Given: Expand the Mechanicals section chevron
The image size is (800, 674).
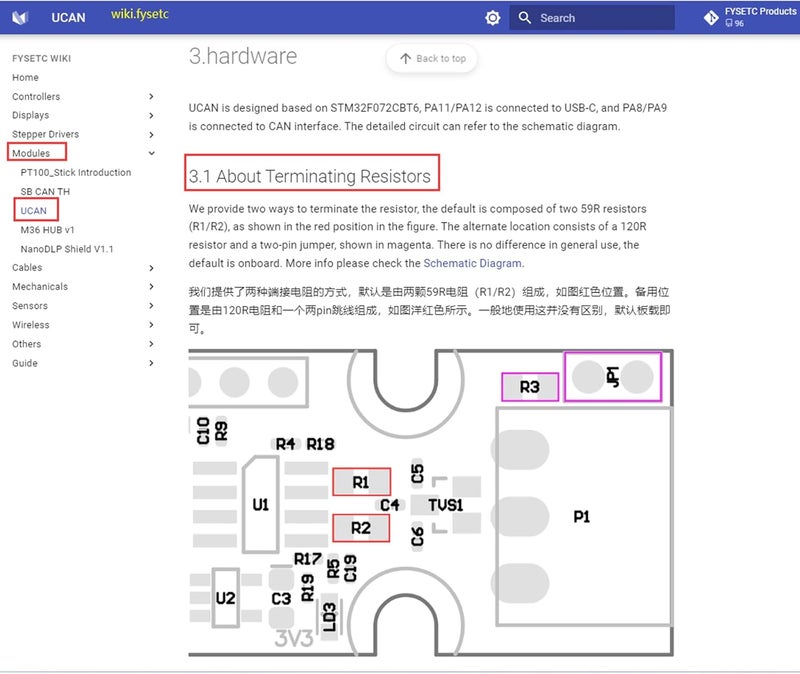Looking at the screenshot, I should coord(151,287).
